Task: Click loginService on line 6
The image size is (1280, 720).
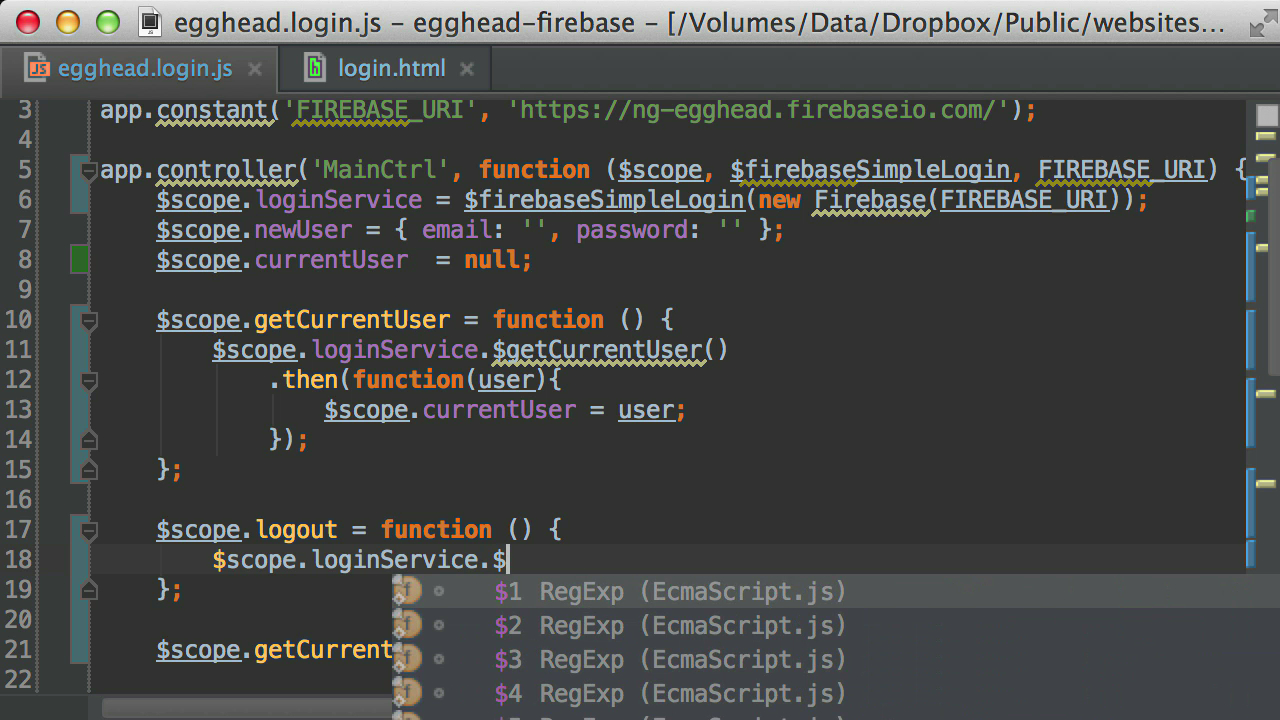Action: 338,200
